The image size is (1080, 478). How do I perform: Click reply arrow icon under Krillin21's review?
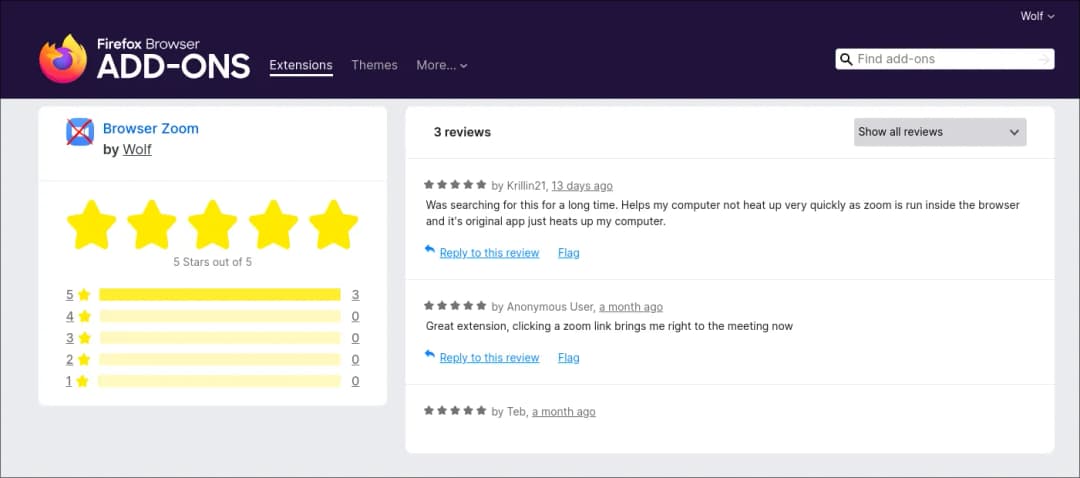pos(430,249)
